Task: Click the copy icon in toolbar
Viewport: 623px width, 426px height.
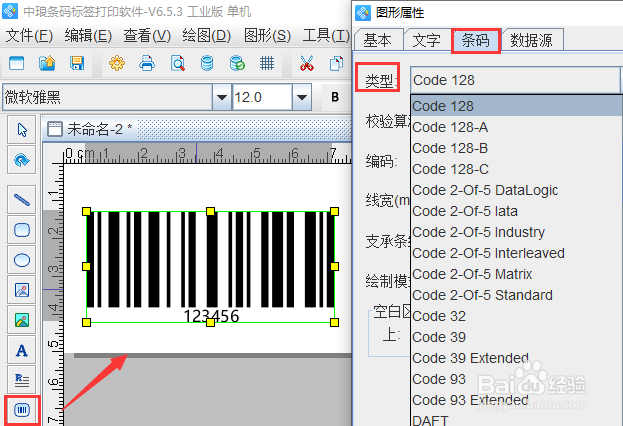Action: [336, 63]
